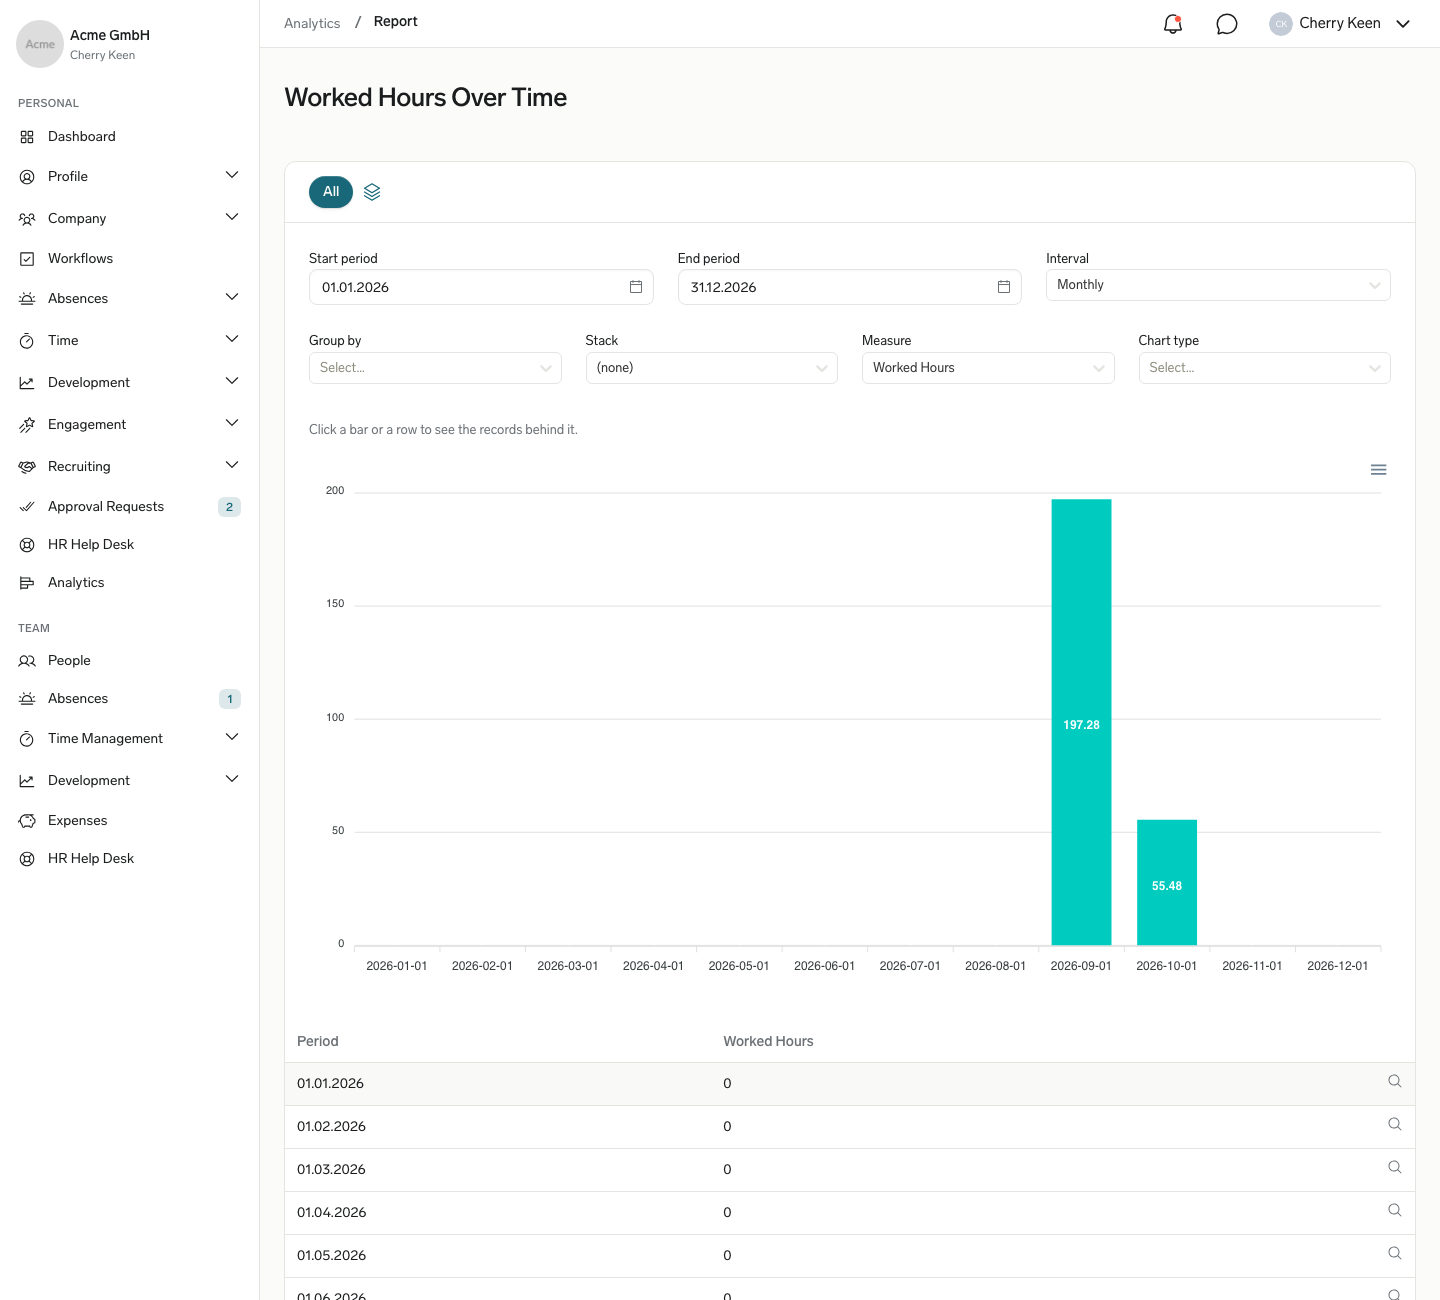This screenshot has width=1440, height=1300.
Task: Expand the Time Management chevron
Action: click(232, 737)
